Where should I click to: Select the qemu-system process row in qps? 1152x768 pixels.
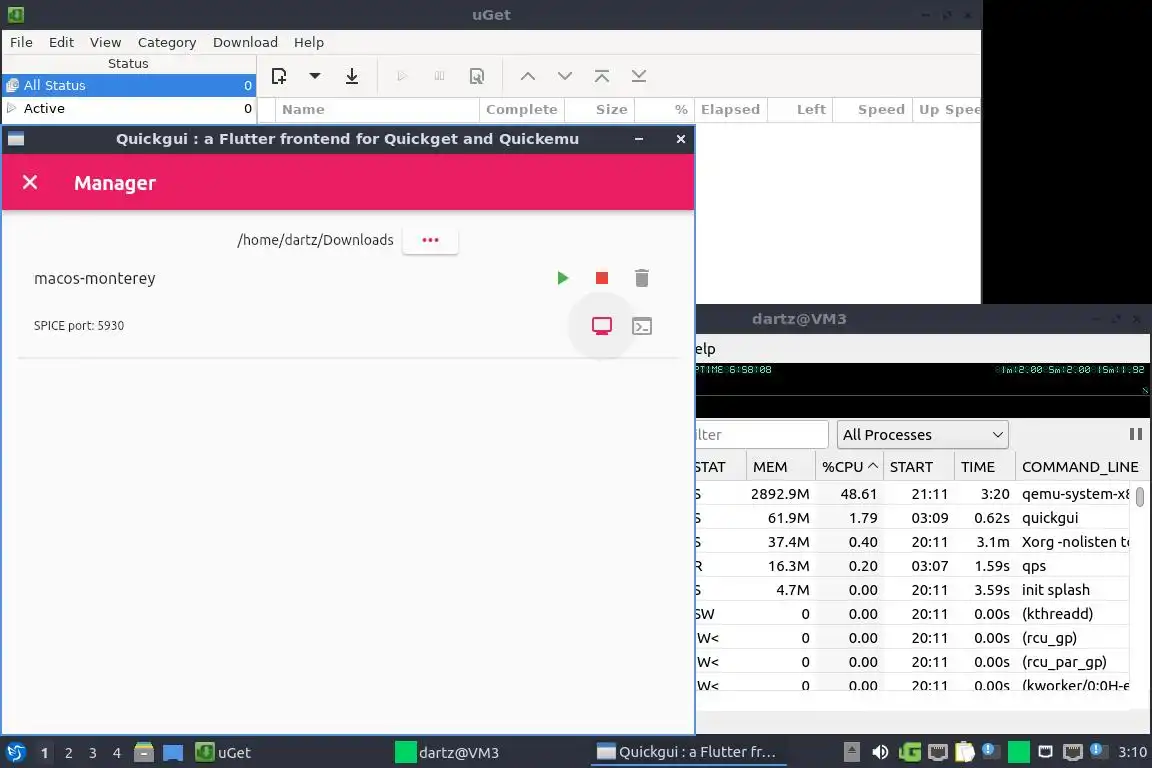click(912, 494)
